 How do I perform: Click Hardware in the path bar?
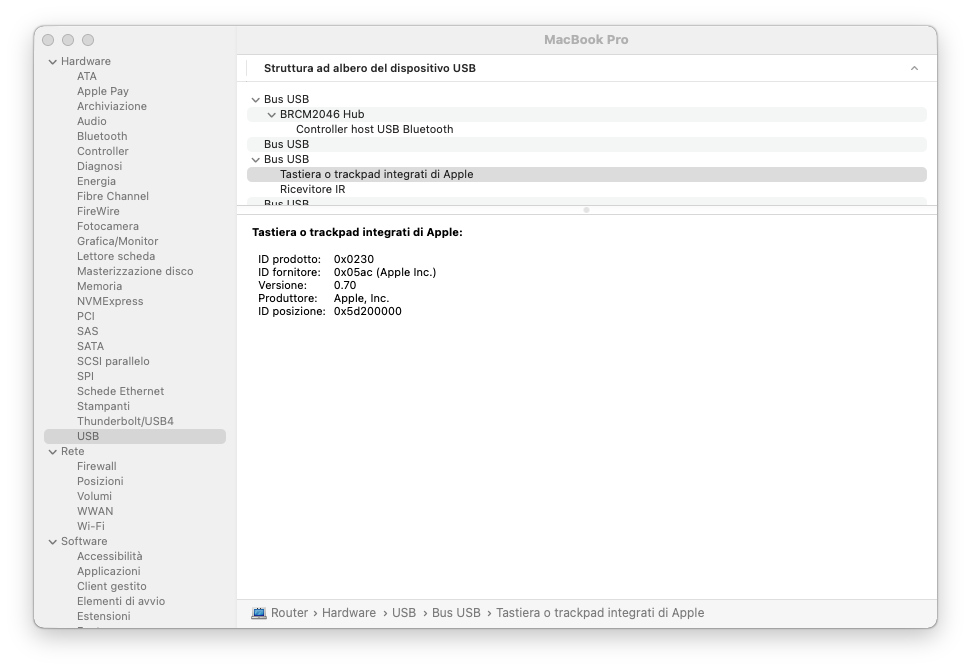click(x=349, y=613)
